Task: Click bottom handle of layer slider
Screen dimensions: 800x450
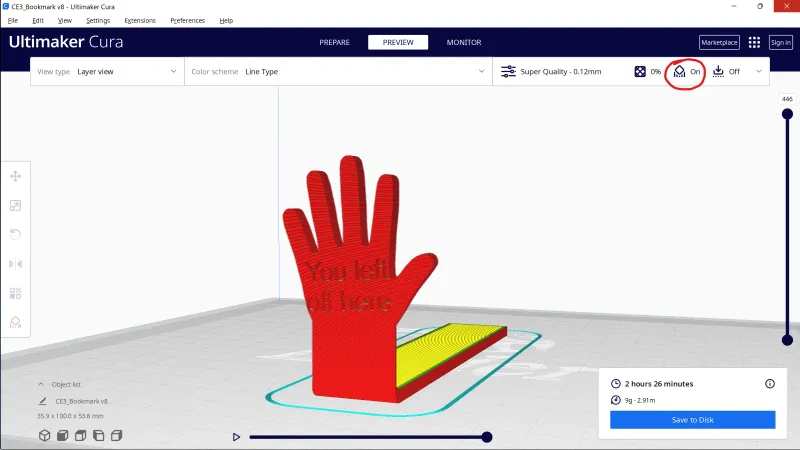Action: (x=787, y=340)
